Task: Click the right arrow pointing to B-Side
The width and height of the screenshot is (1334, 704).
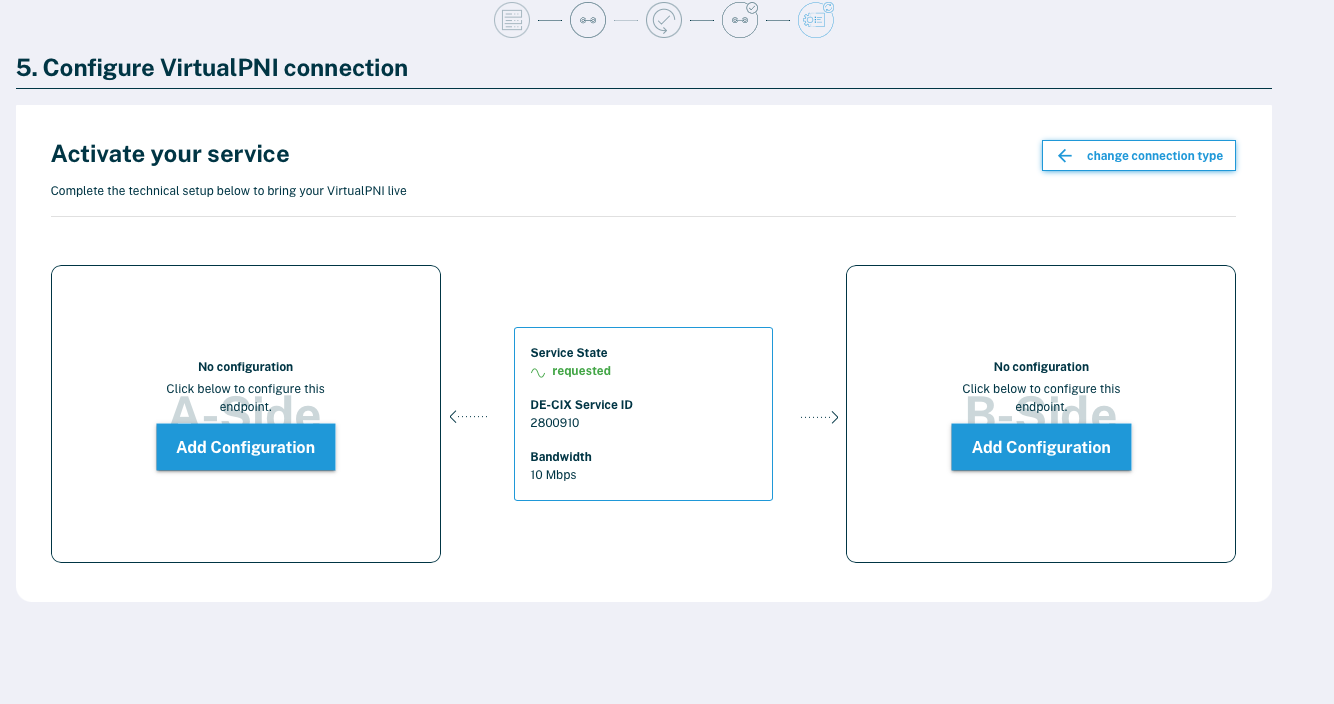Action: click(819, 417)
